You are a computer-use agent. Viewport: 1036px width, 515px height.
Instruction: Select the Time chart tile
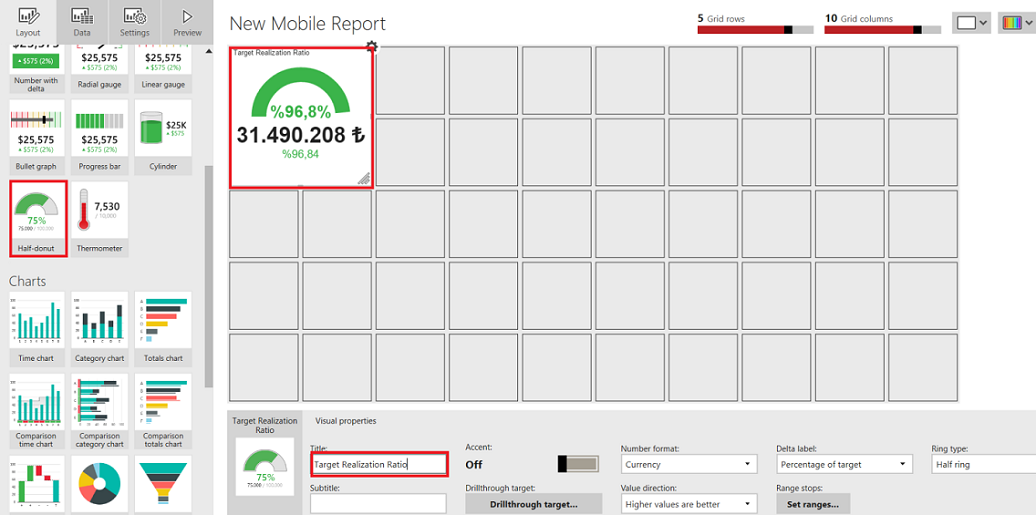(x=37, y=329)
